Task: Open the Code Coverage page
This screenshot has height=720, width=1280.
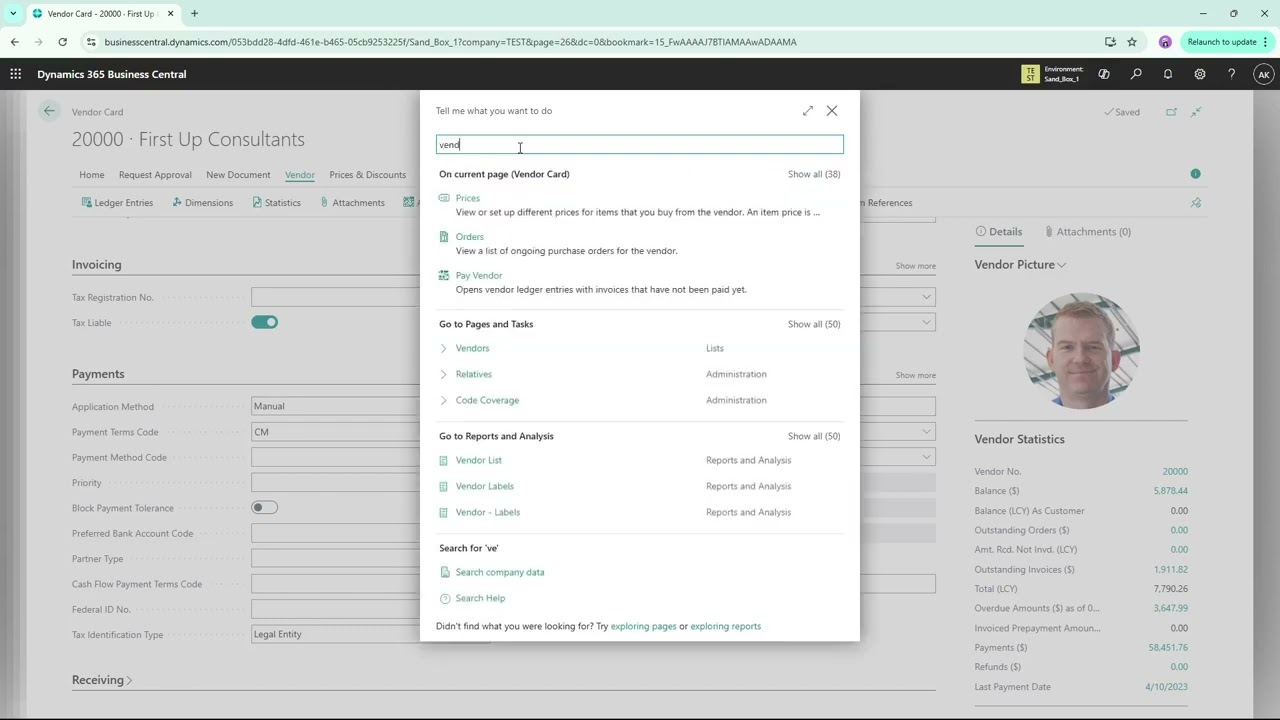Action: [488, 400]
